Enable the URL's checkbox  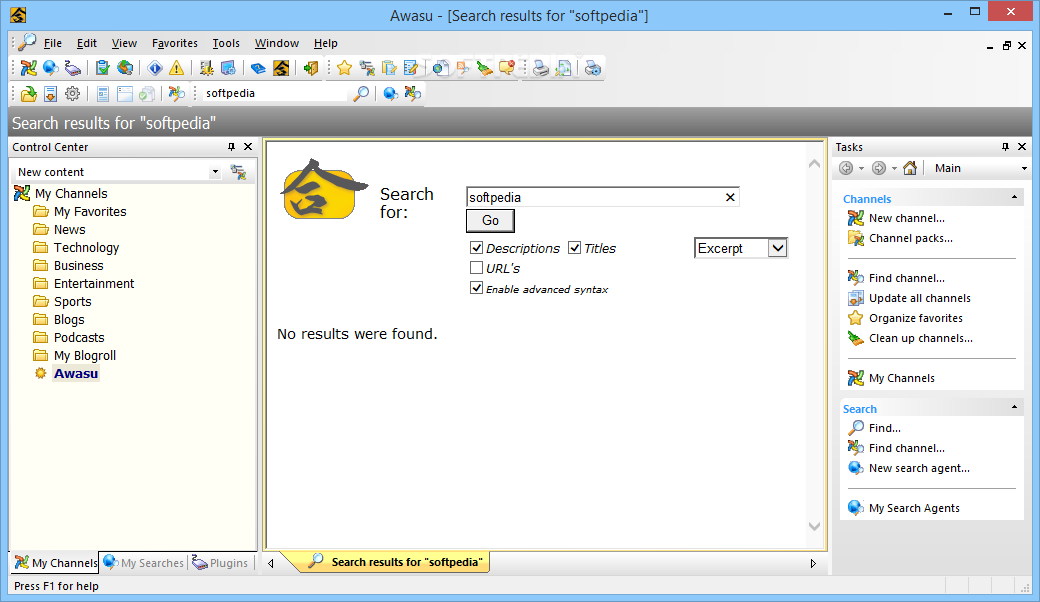[476, 268]
